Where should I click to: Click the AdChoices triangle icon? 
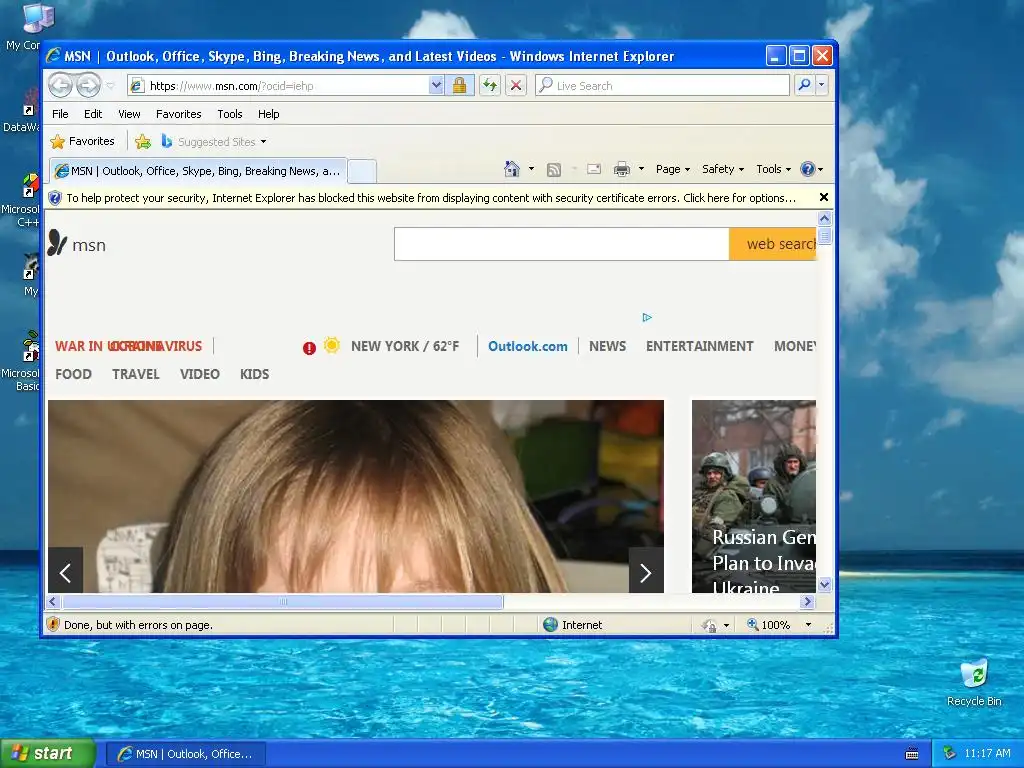(x=647, y=317)
